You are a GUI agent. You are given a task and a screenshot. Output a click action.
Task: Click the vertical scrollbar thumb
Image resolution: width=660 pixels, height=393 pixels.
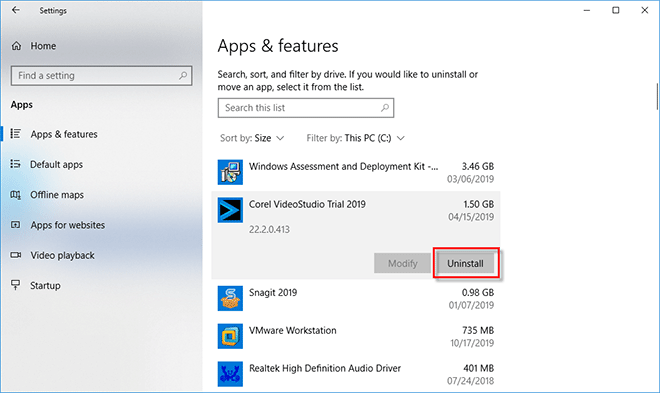point(657,96)
